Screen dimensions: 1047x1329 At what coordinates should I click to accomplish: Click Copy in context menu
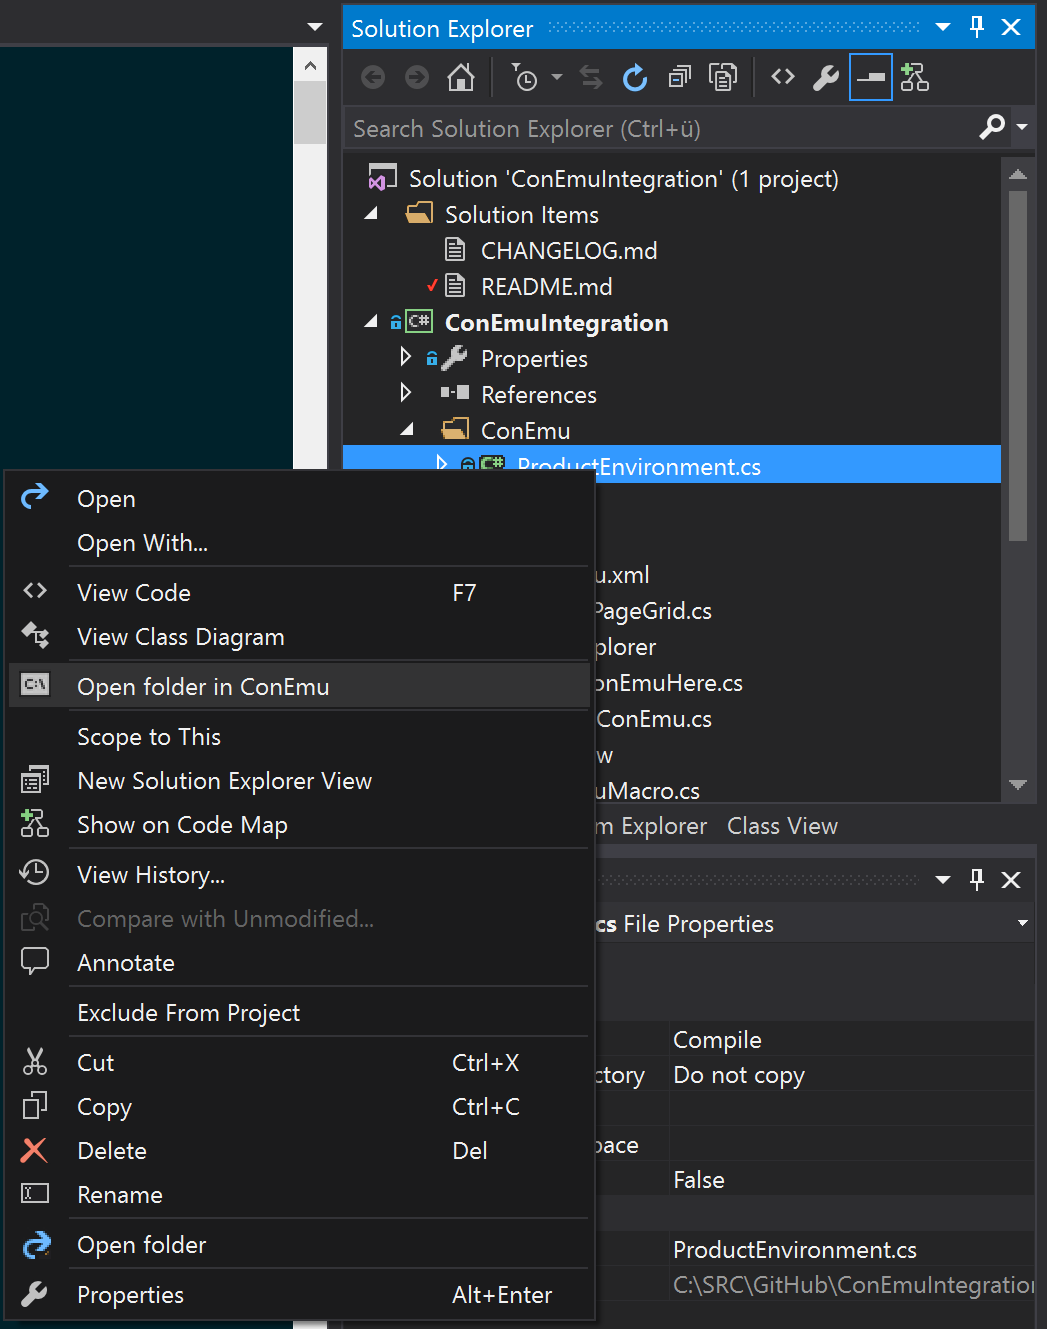coord(104,1107)
